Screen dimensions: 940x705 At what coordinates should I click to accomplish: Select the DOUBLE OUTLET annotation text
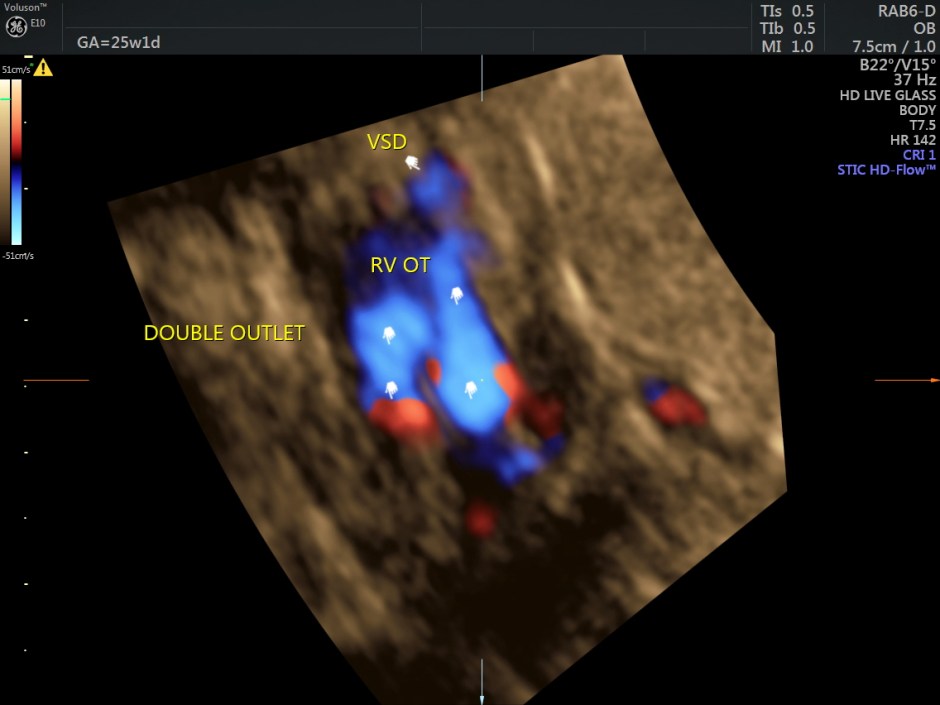pyautogui.click(x=224, y=333)
